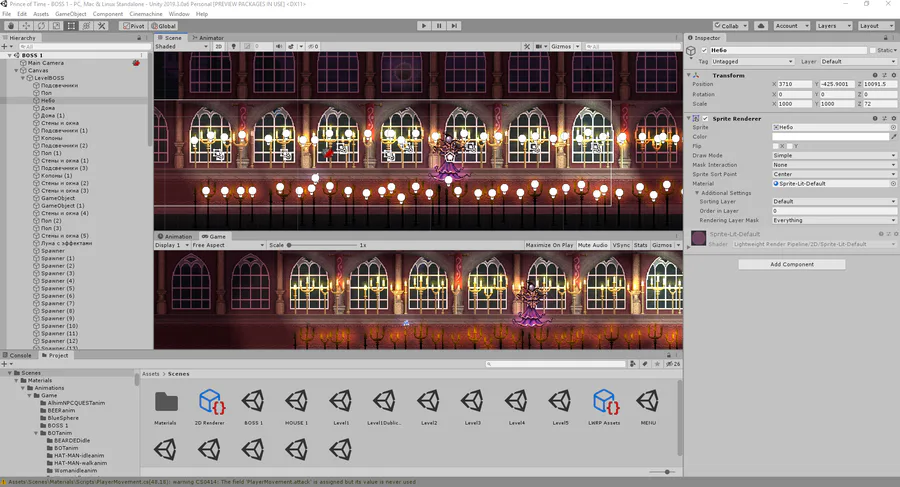Click the Step frame button

point(454,26)
